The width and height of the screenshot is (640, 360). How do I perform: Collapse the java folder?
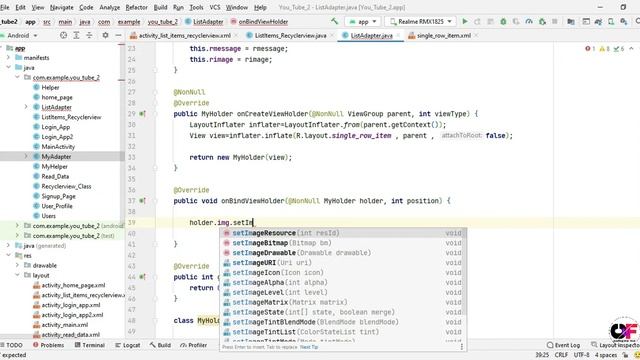(8, 67)
